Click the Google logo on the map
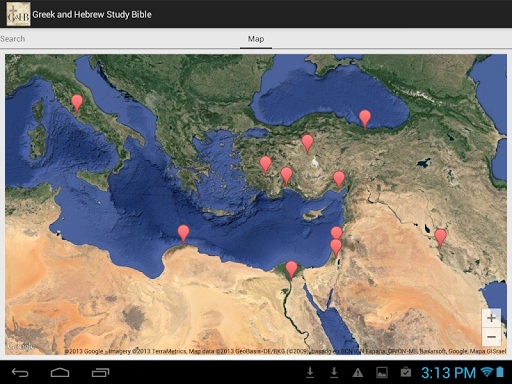 pyautogui.click(x=21, y=346)
